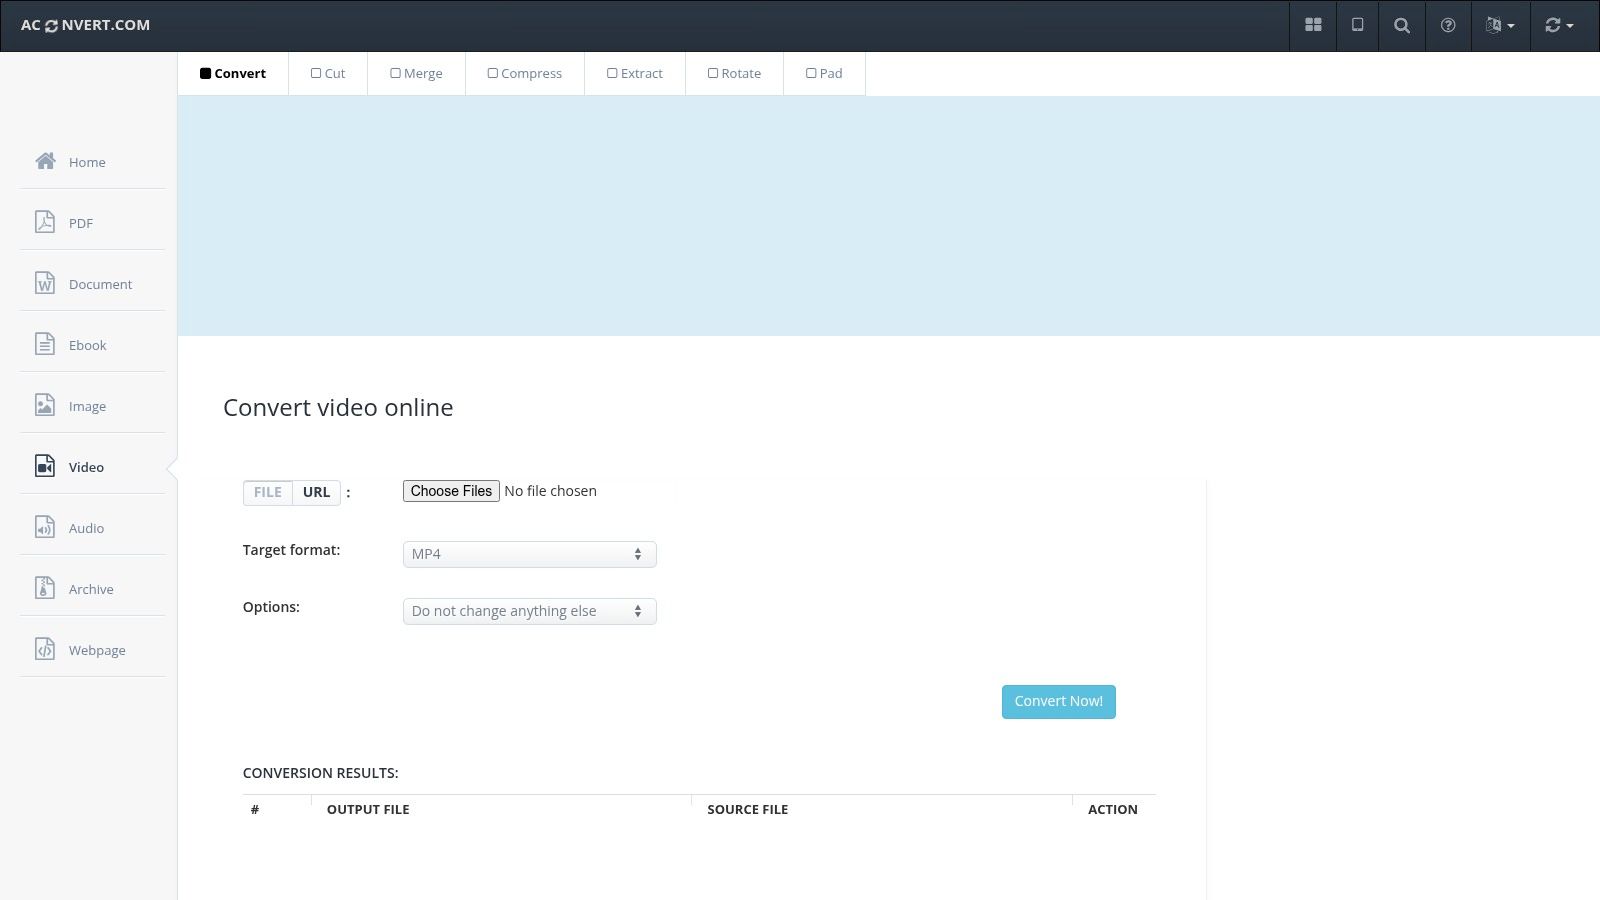
Task: Click the OUTPUT FILE column header
Action: [x=368, y=809]
